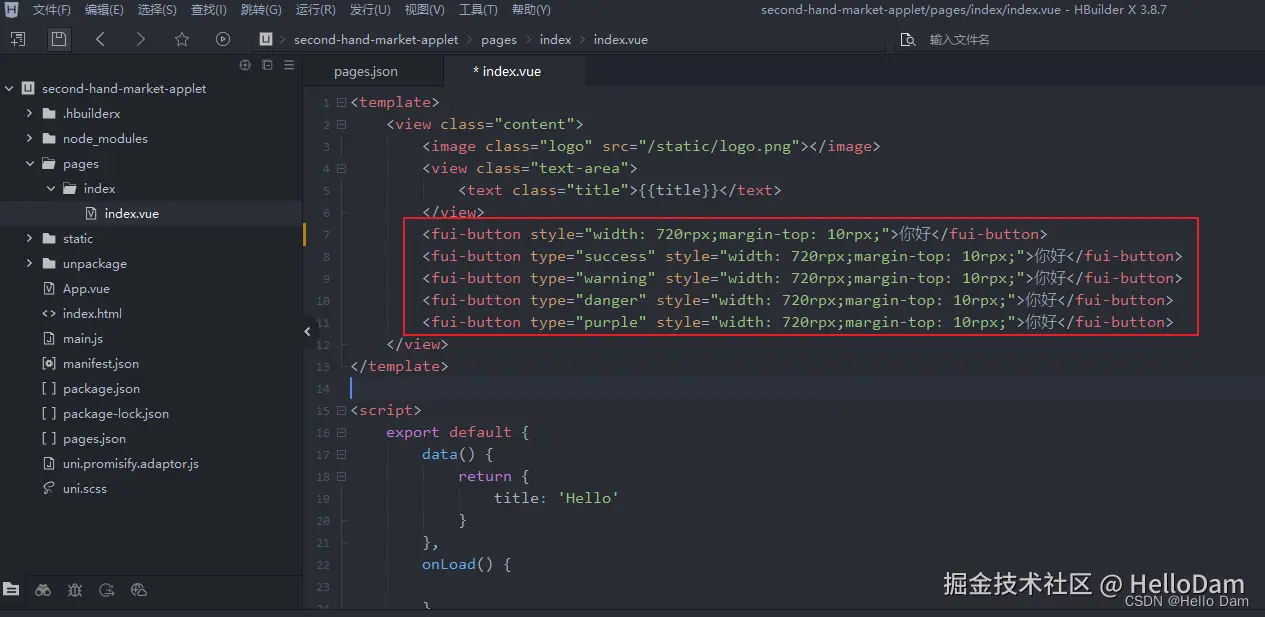Image resolution: width=1265 pixels, height=617 pixels.
Task: Open the debug bug view icon
Action: [75, 590]
